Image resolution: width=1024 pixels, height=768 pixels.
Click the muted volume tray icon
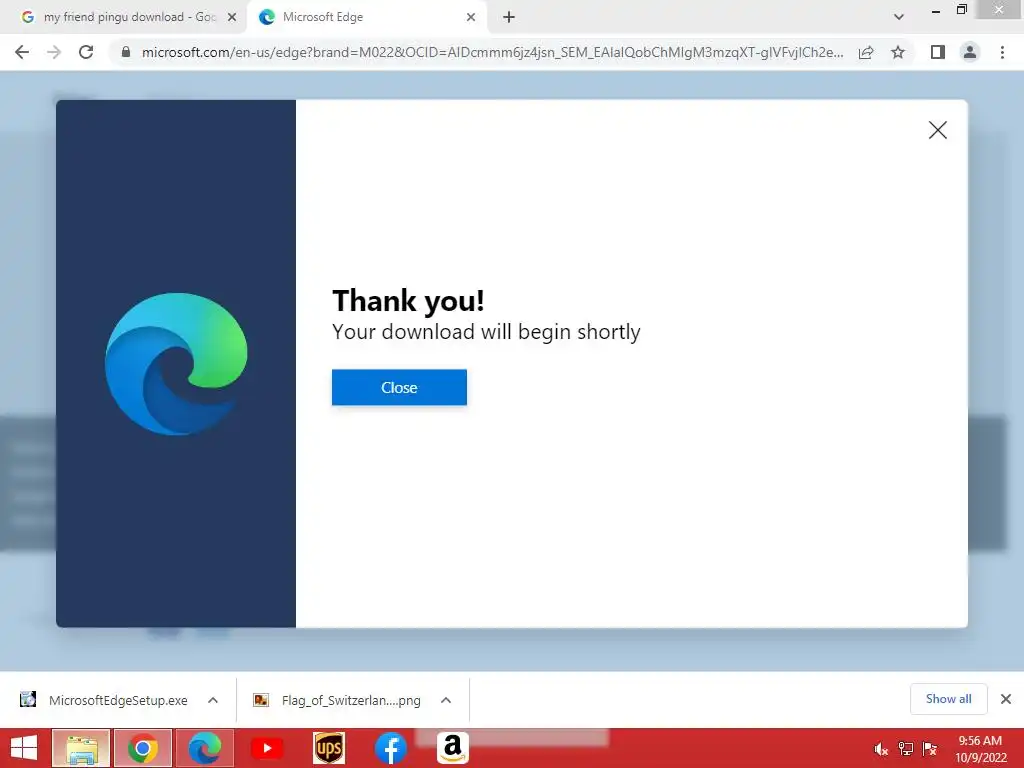tap(881, 749)
